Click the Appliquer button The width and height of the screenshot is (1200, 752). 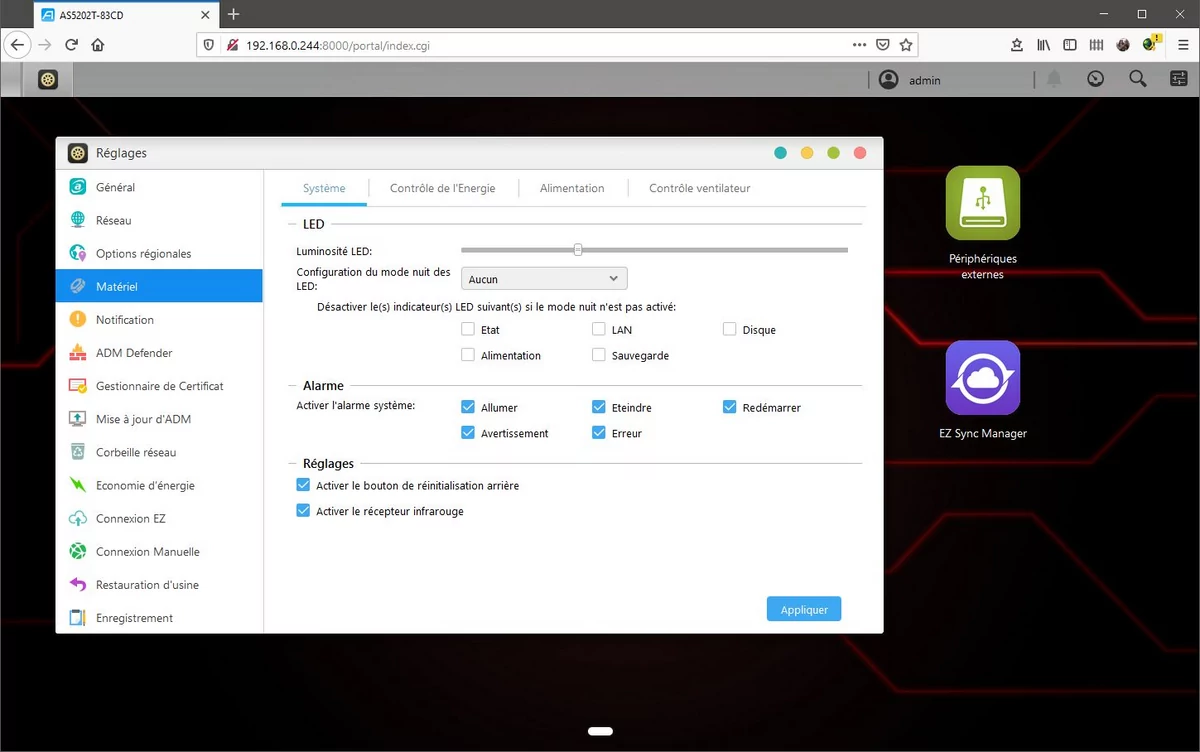coord(804,609)
